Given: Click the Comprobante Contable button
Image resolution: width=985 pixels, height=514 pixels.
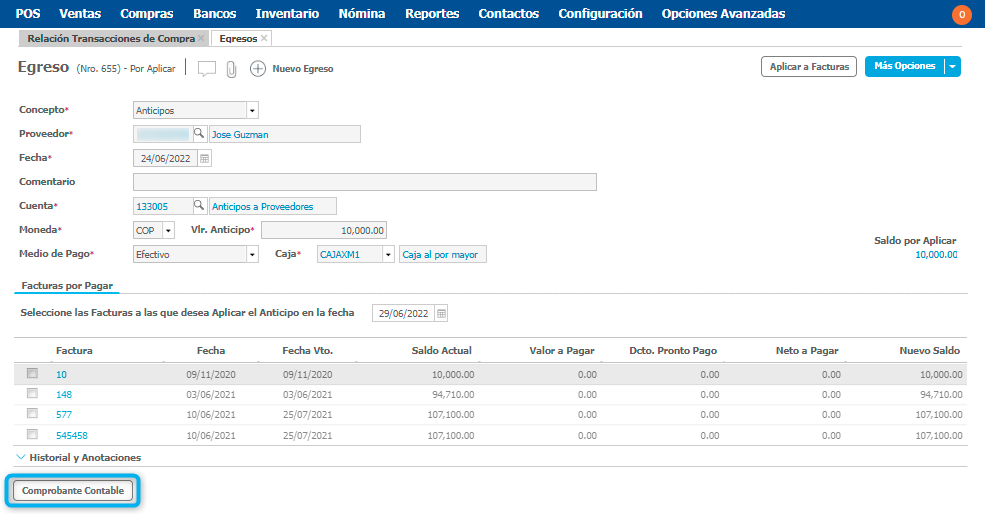Looking at the screenshot, I should point(73,491).
